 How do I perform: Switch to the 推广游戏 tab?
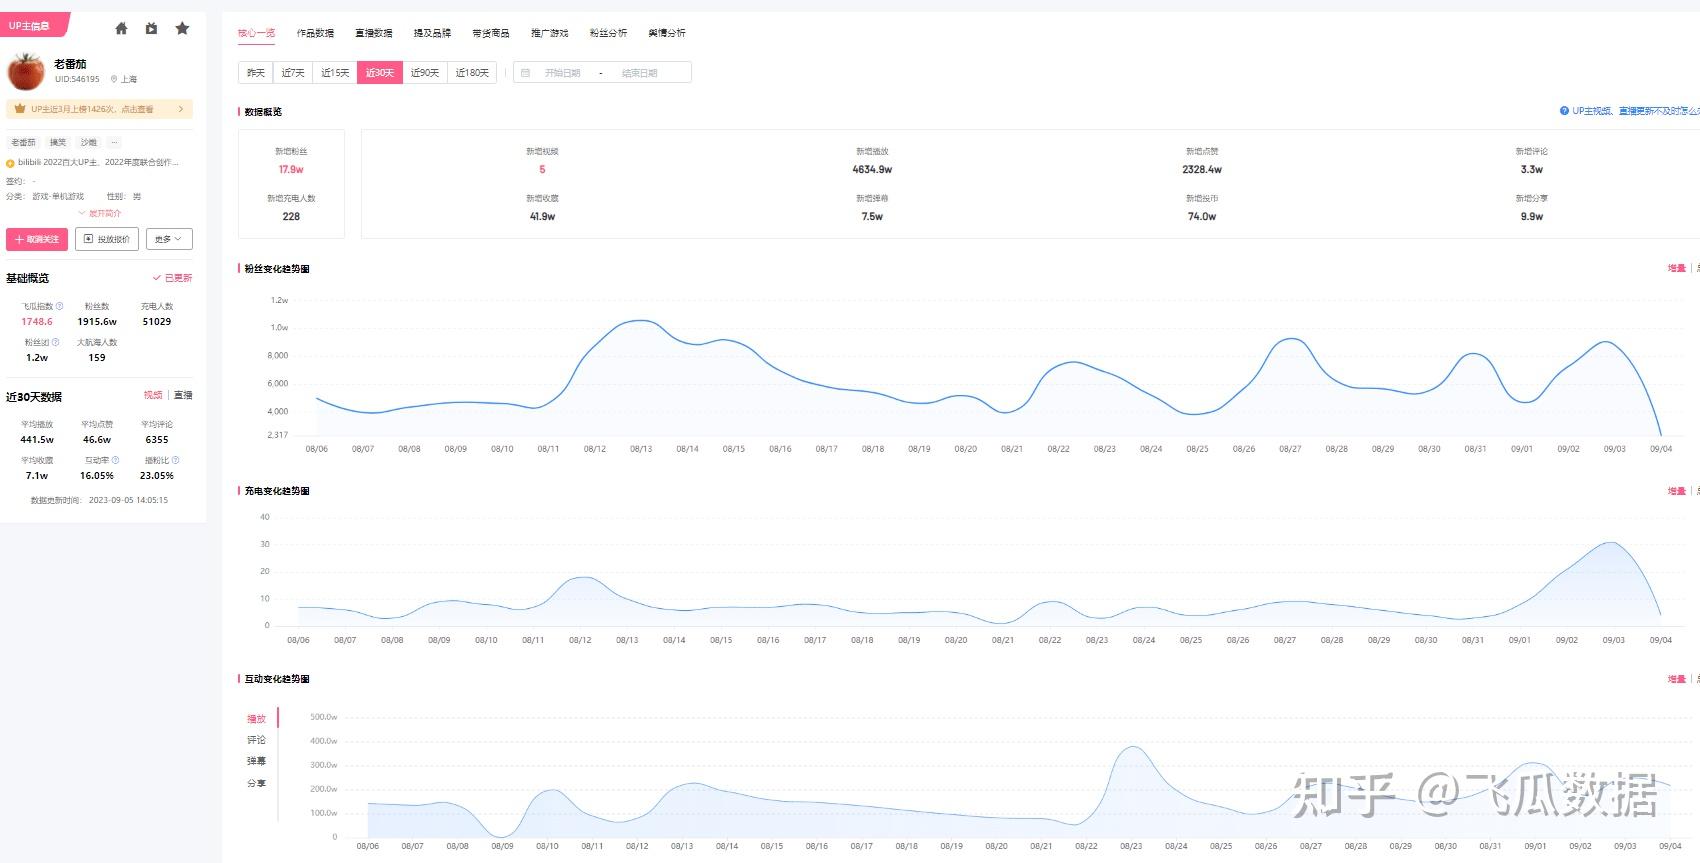tap(549, 33)
